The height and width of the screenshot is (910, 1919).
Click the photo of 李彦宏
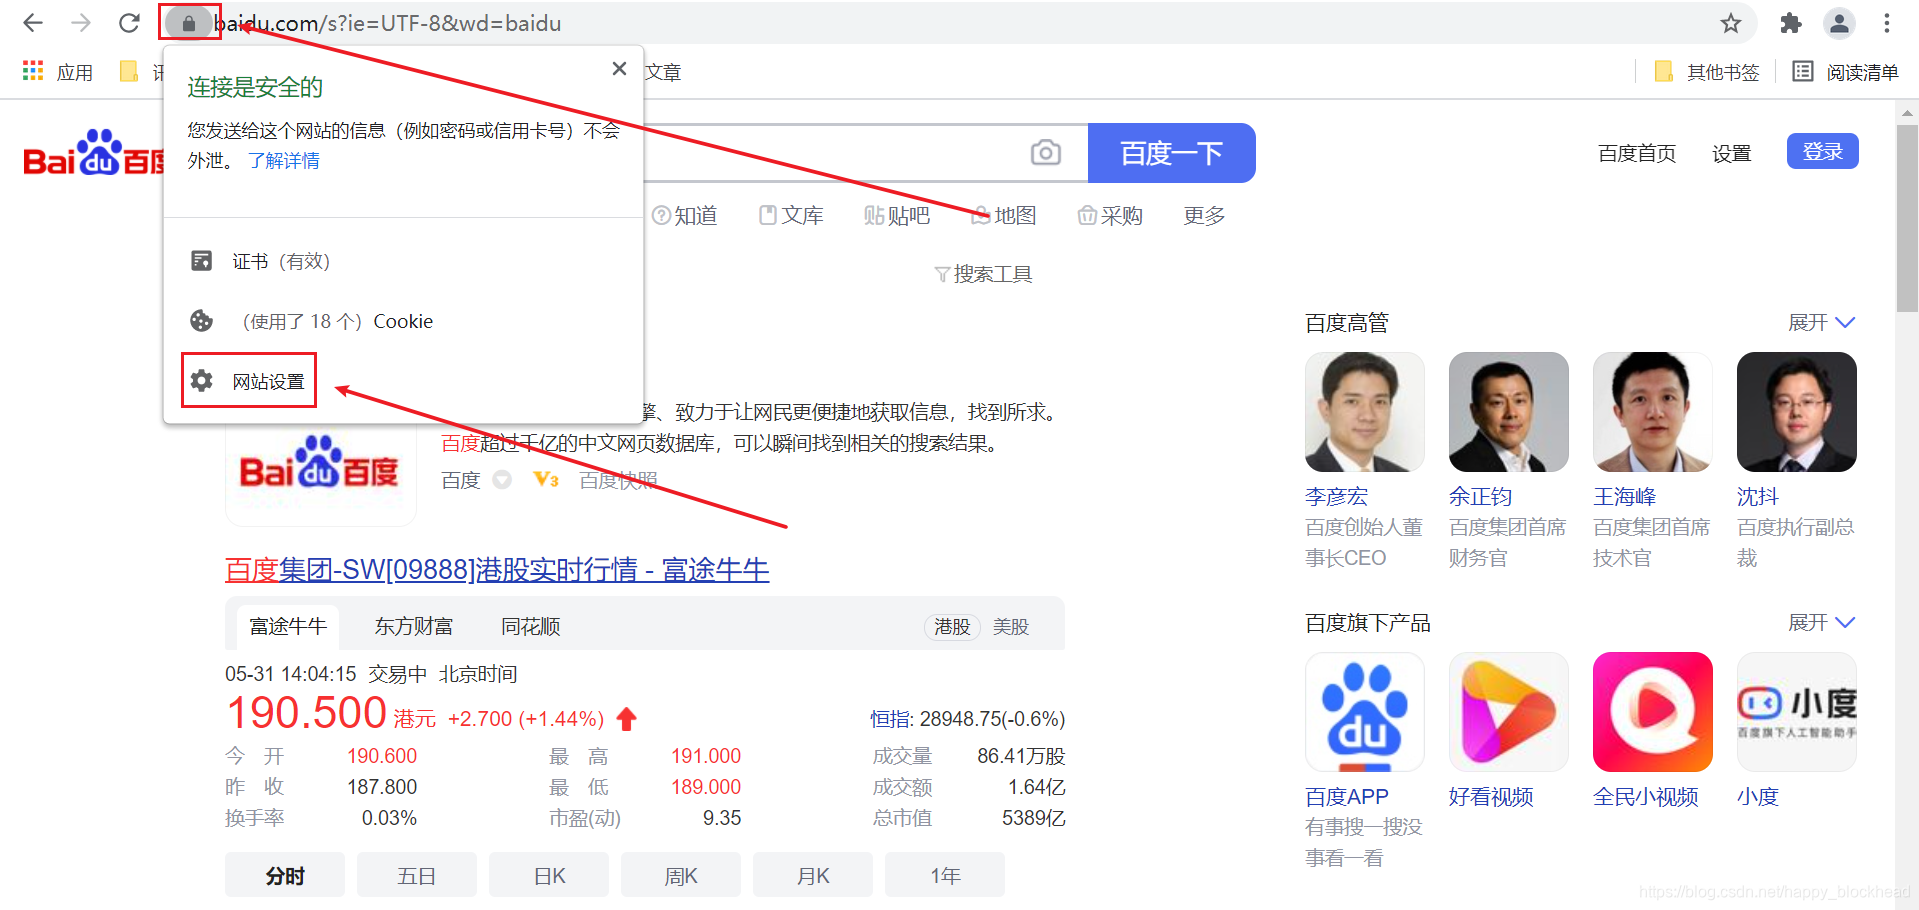1365,412
